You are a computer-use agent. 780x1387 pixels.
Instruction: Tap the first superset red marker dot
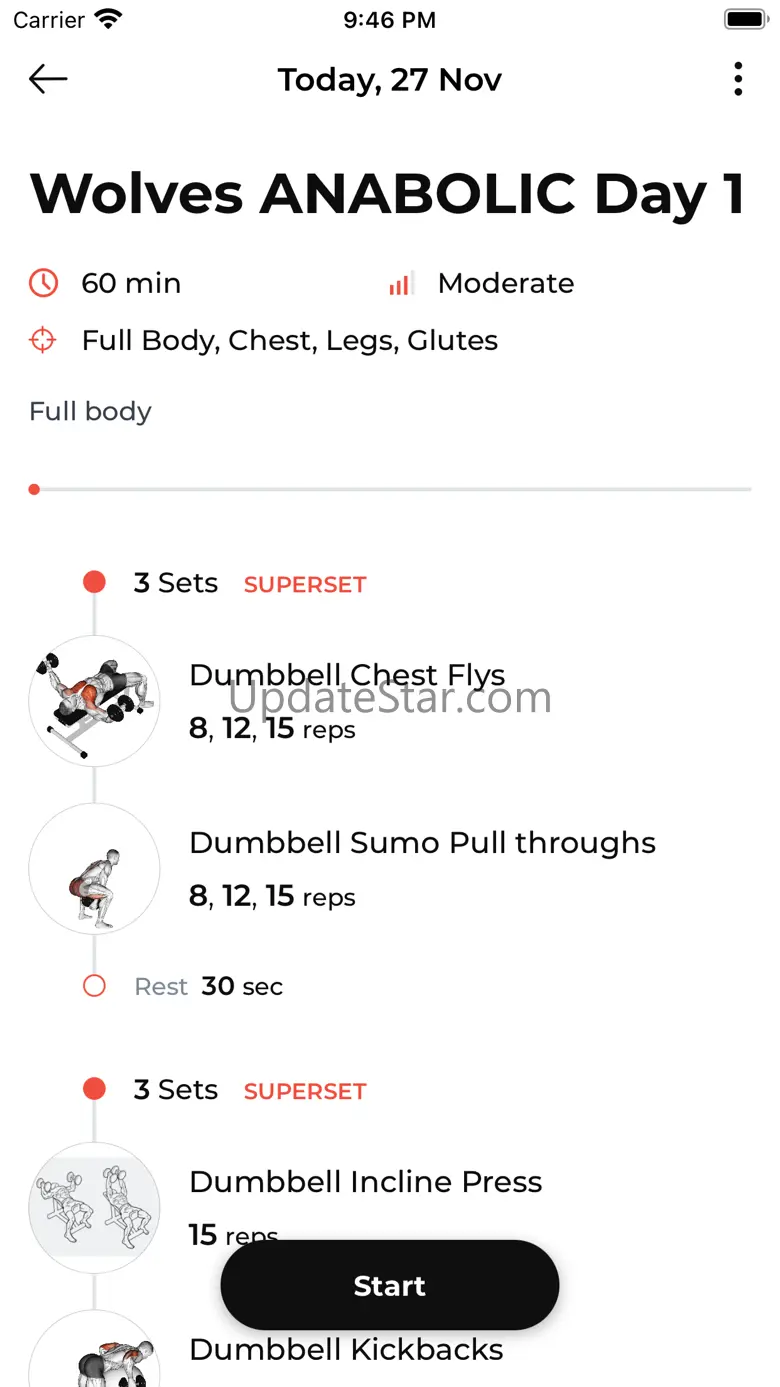(94, 583)
